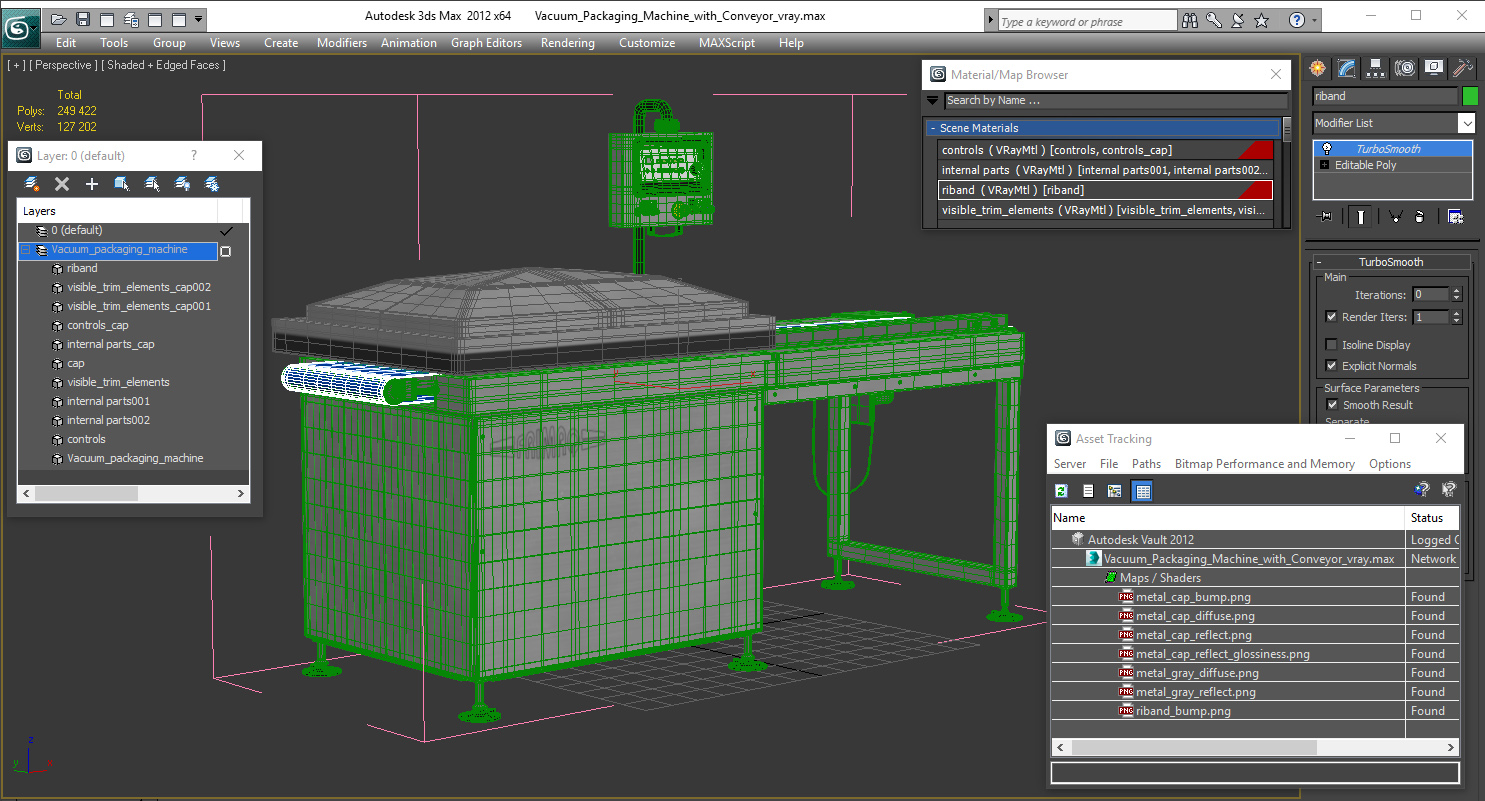Disable the Smooth Result checkbox
1485x801 pixels.
pos(1332,405)
